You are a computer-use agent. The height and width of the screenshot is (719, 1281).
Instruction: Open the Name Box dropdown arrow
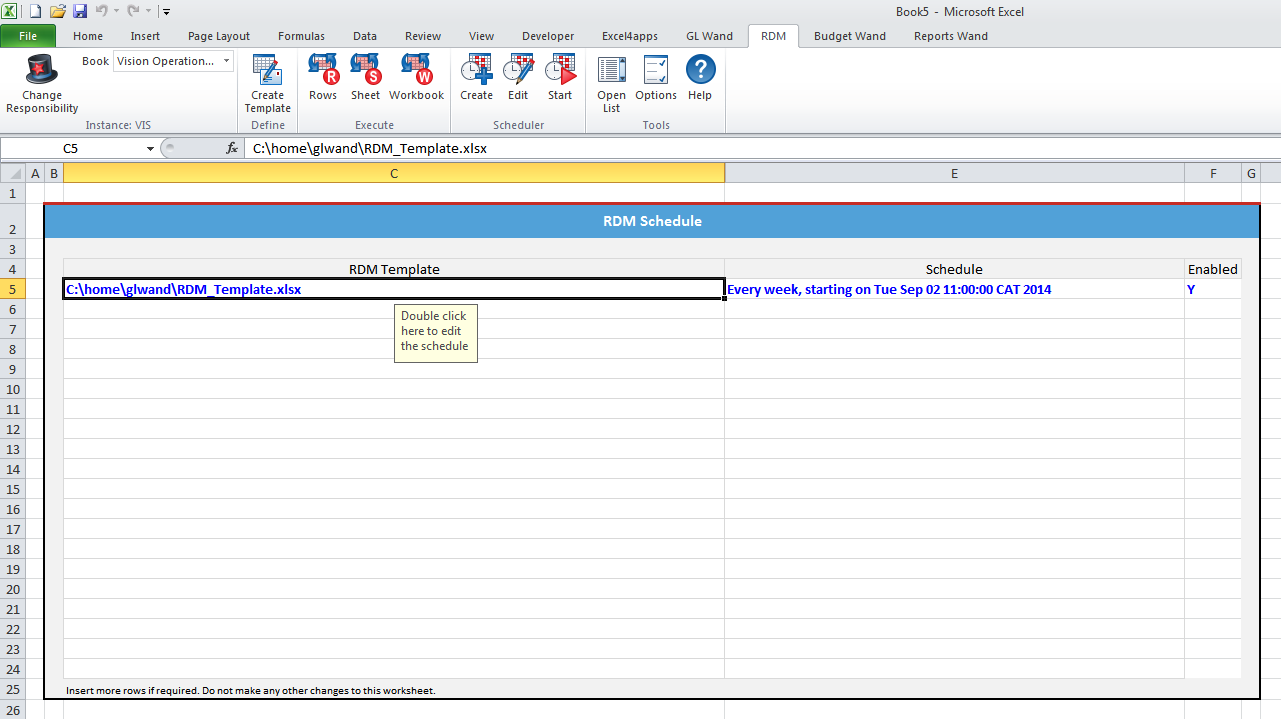click(x=150, y=148)
